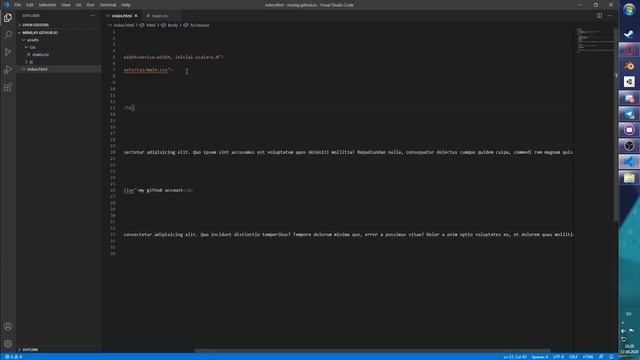Click the VS Code logo menu icon
Viewport: 640px width, 360px height.
tap(6, 5)
